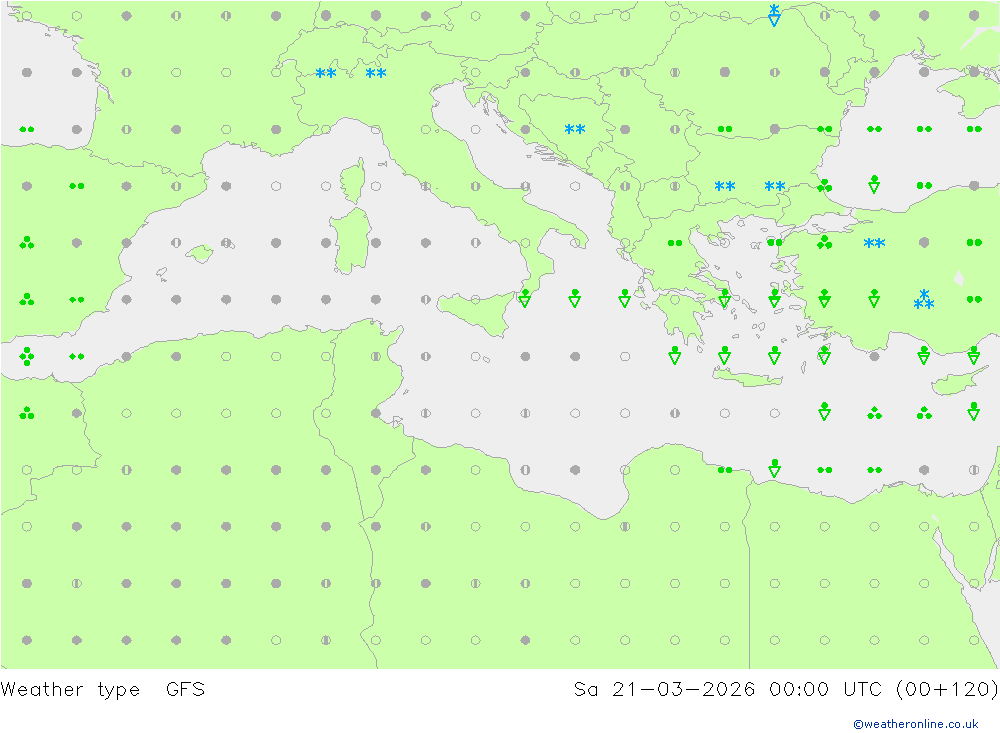Select the right snow symbol over the Alps
Screen dimensions: 1000x733
376,73
